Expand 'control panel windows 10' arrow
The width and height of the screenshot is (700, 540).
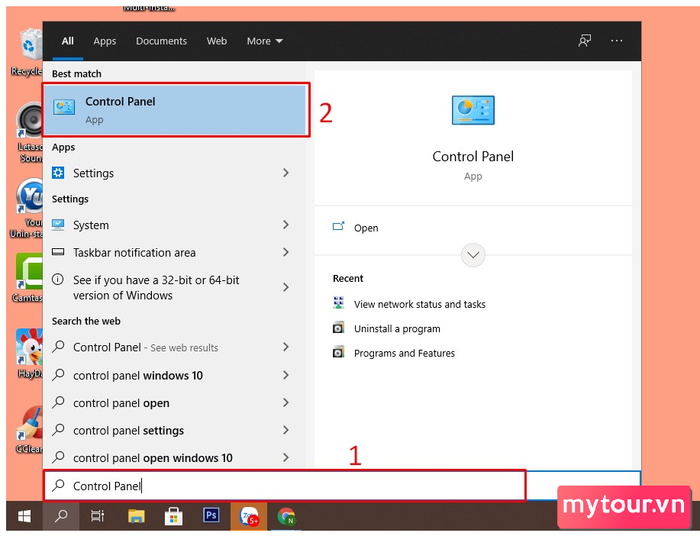(286, 375)
